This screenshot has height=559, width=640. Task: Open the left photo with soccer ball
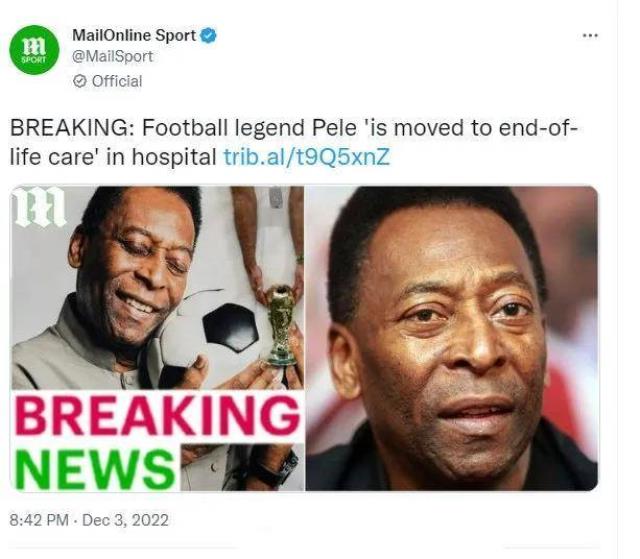[x=158, y=338]
